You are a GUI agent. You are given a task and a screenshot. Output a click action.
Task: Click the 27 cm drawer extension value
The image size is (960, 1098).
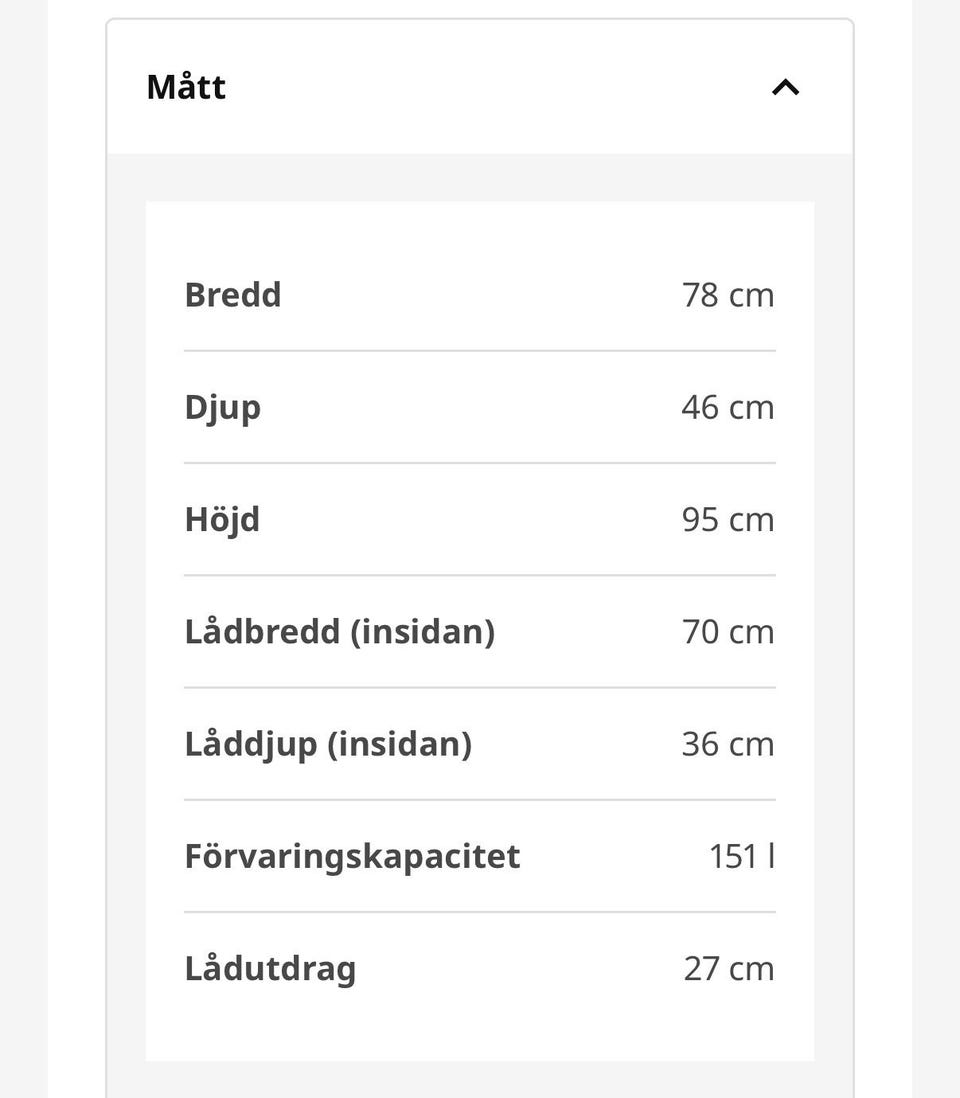[729, 968]
